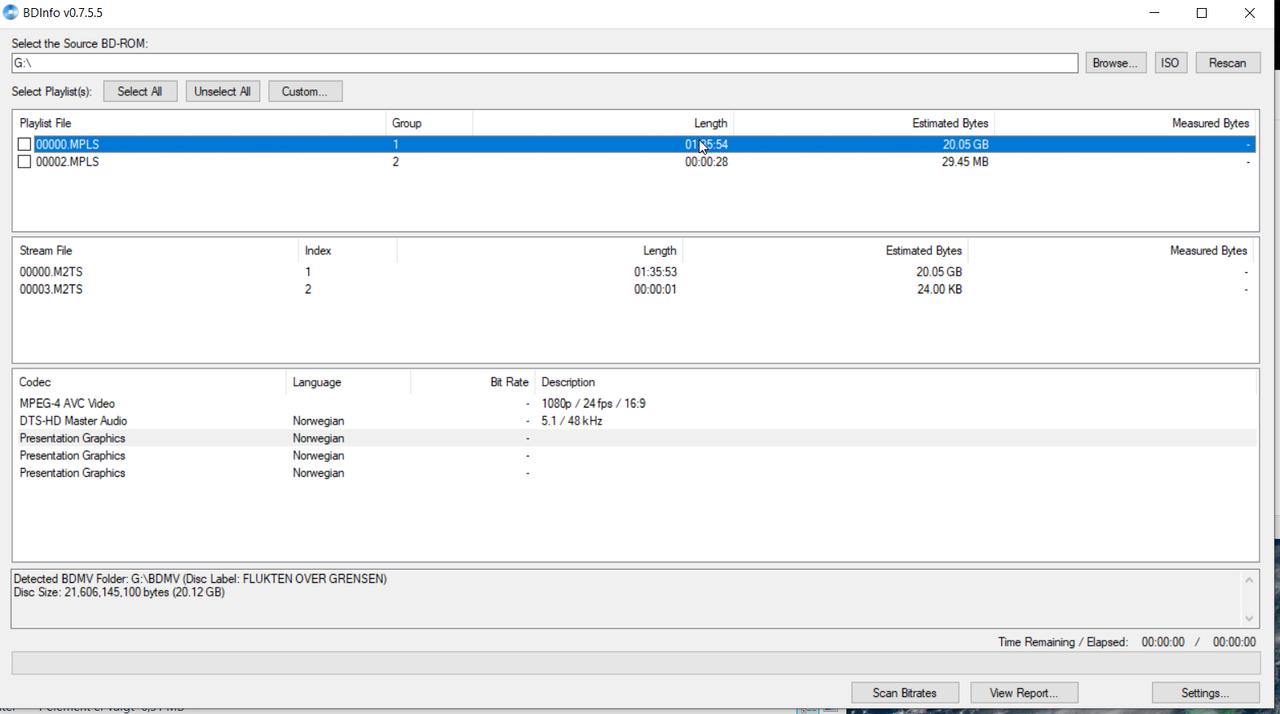This screenshot has height=714, width=1280.
Task: Select stream file 00000.M2TS
Action: [x=51, y=272]
